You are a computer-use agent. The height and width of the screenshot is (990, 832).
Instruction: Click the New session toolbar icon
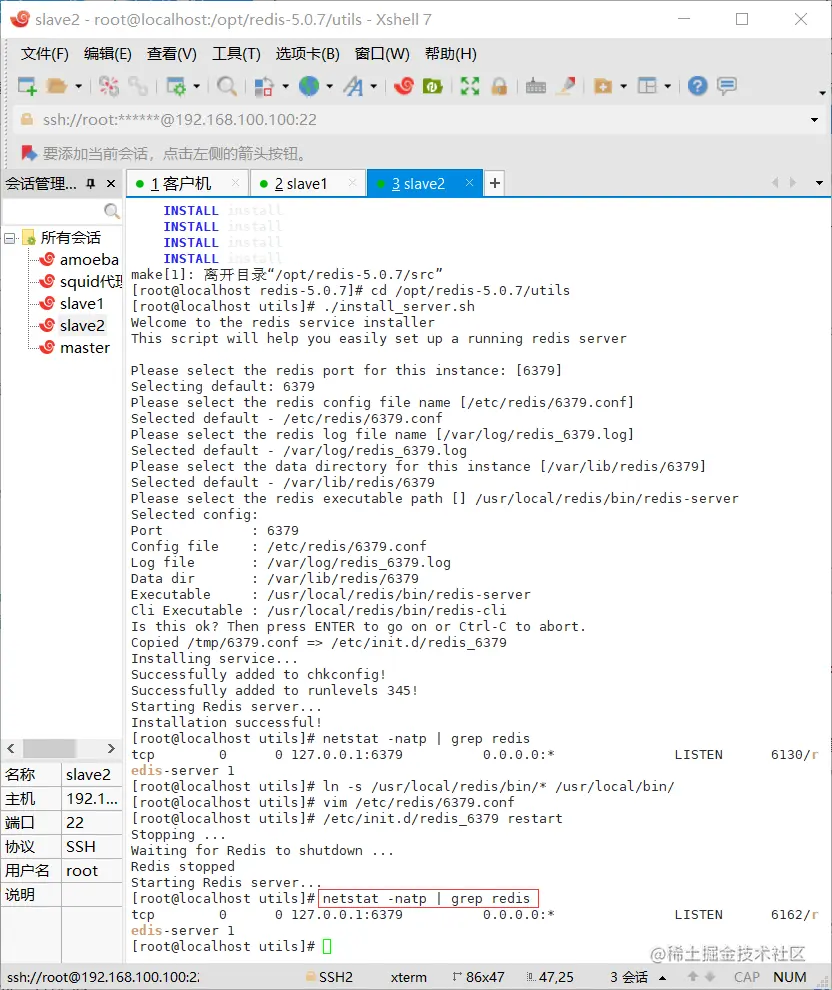click(x=27, y=86)
